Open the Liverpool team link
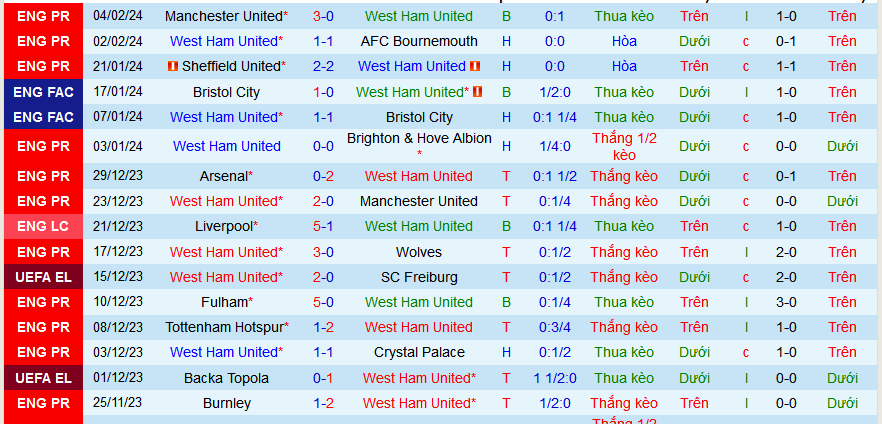This screenshot has height=424, width=882. click(x=224, y=226)
